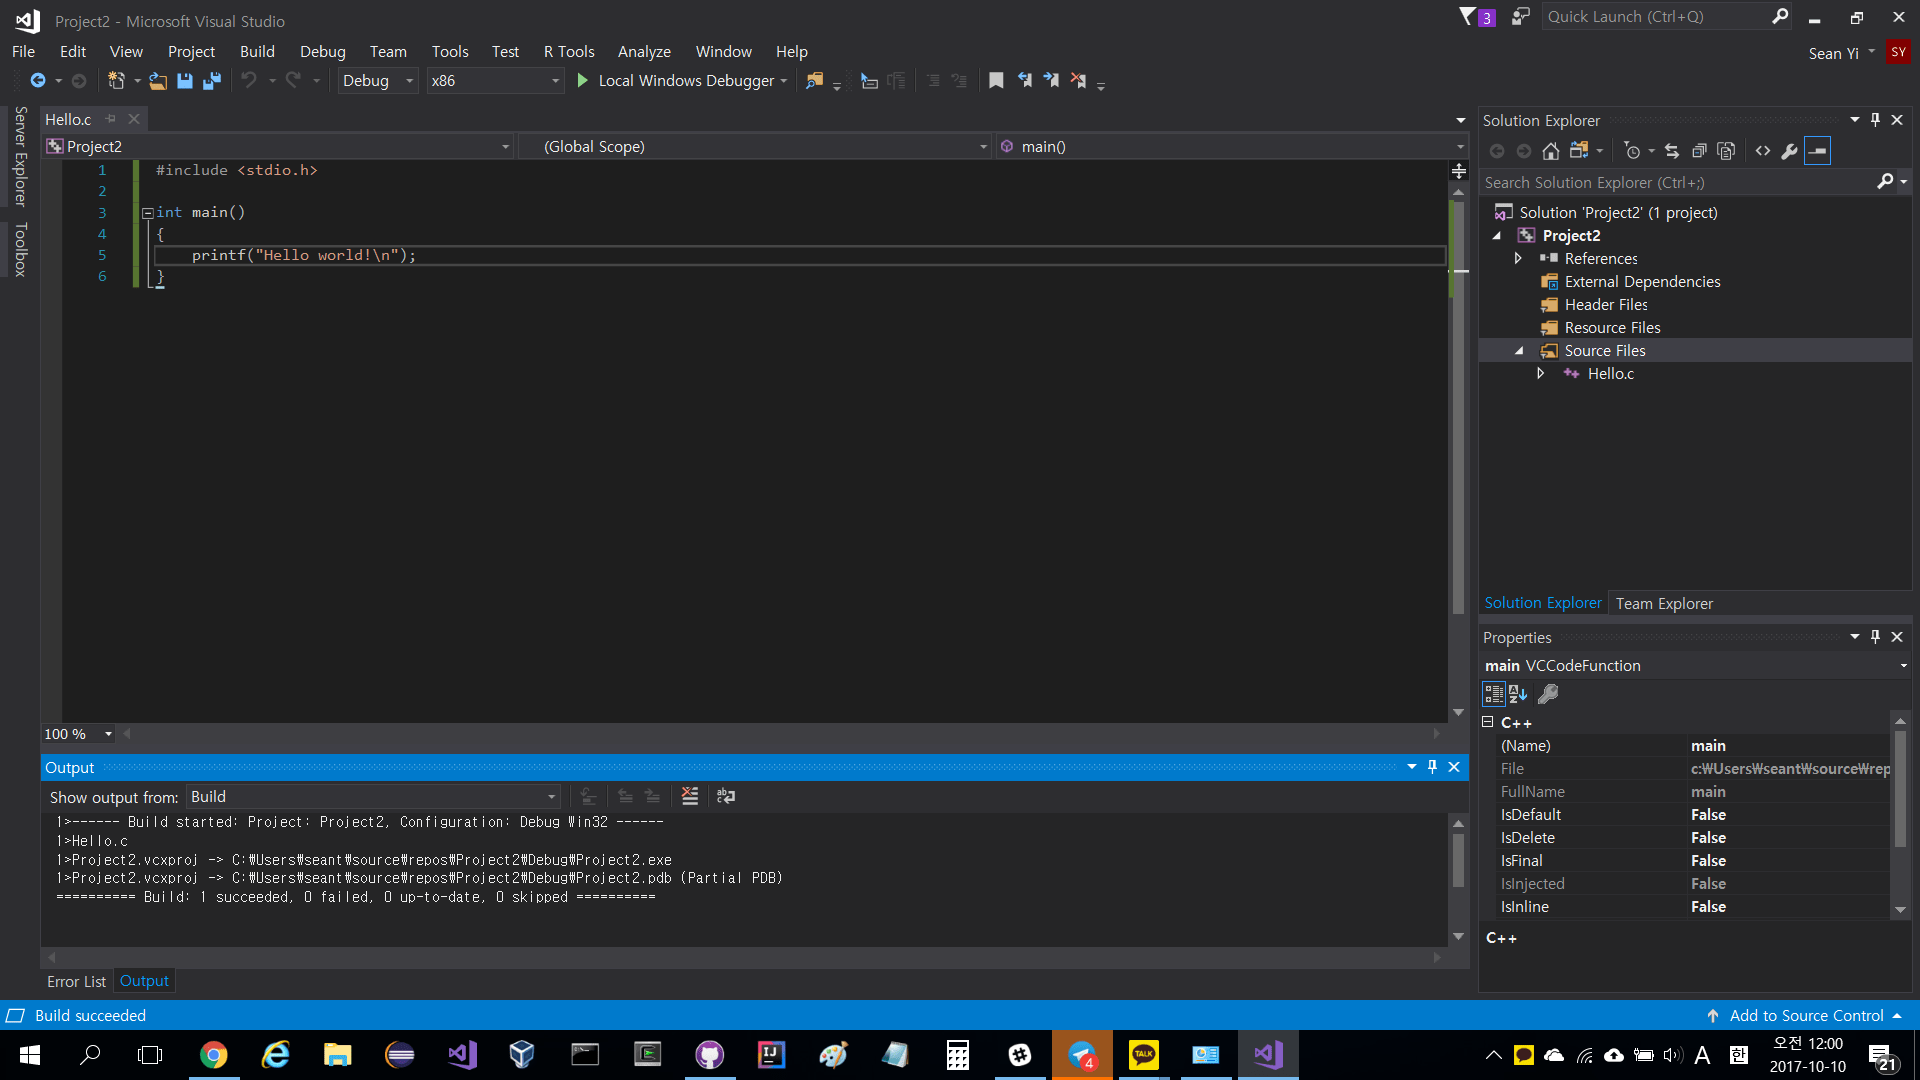Click the Home icon in Solution Explorer

(1550, 151)
